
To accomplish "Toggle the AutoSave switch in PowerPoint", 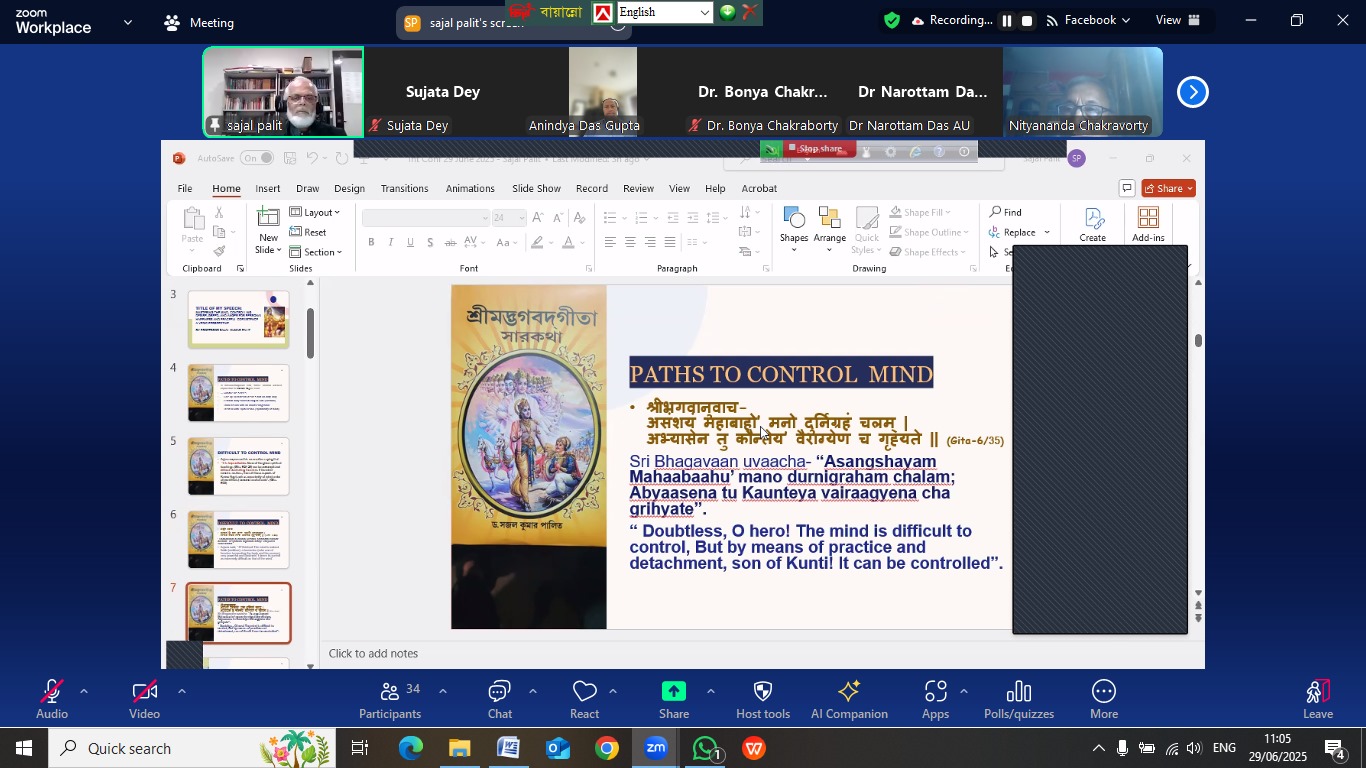I will tap(256, 158).
